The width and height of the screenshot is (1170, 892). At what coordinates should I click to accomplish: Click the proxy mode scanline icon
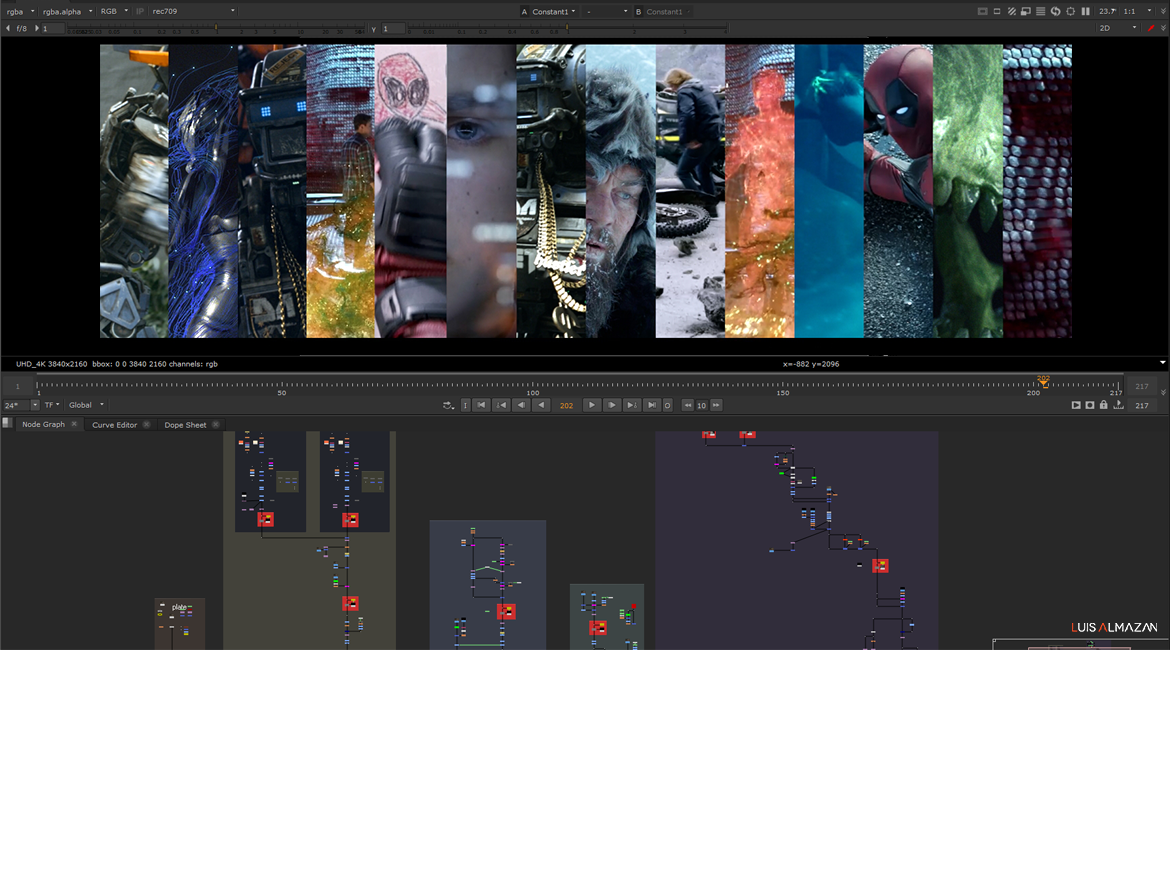tap(1041, 11)
